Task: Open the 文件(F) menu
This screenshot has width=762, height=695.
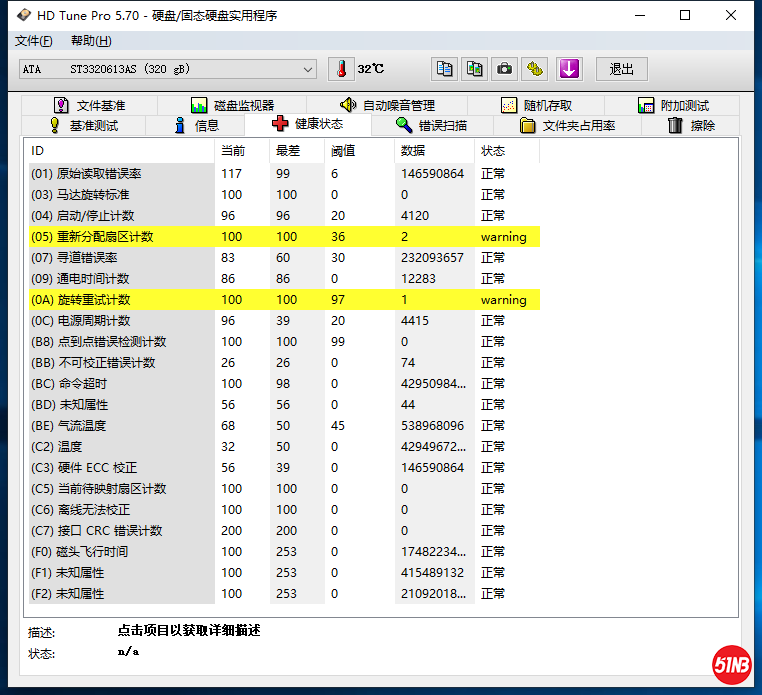Action: [x=34, y=41]
